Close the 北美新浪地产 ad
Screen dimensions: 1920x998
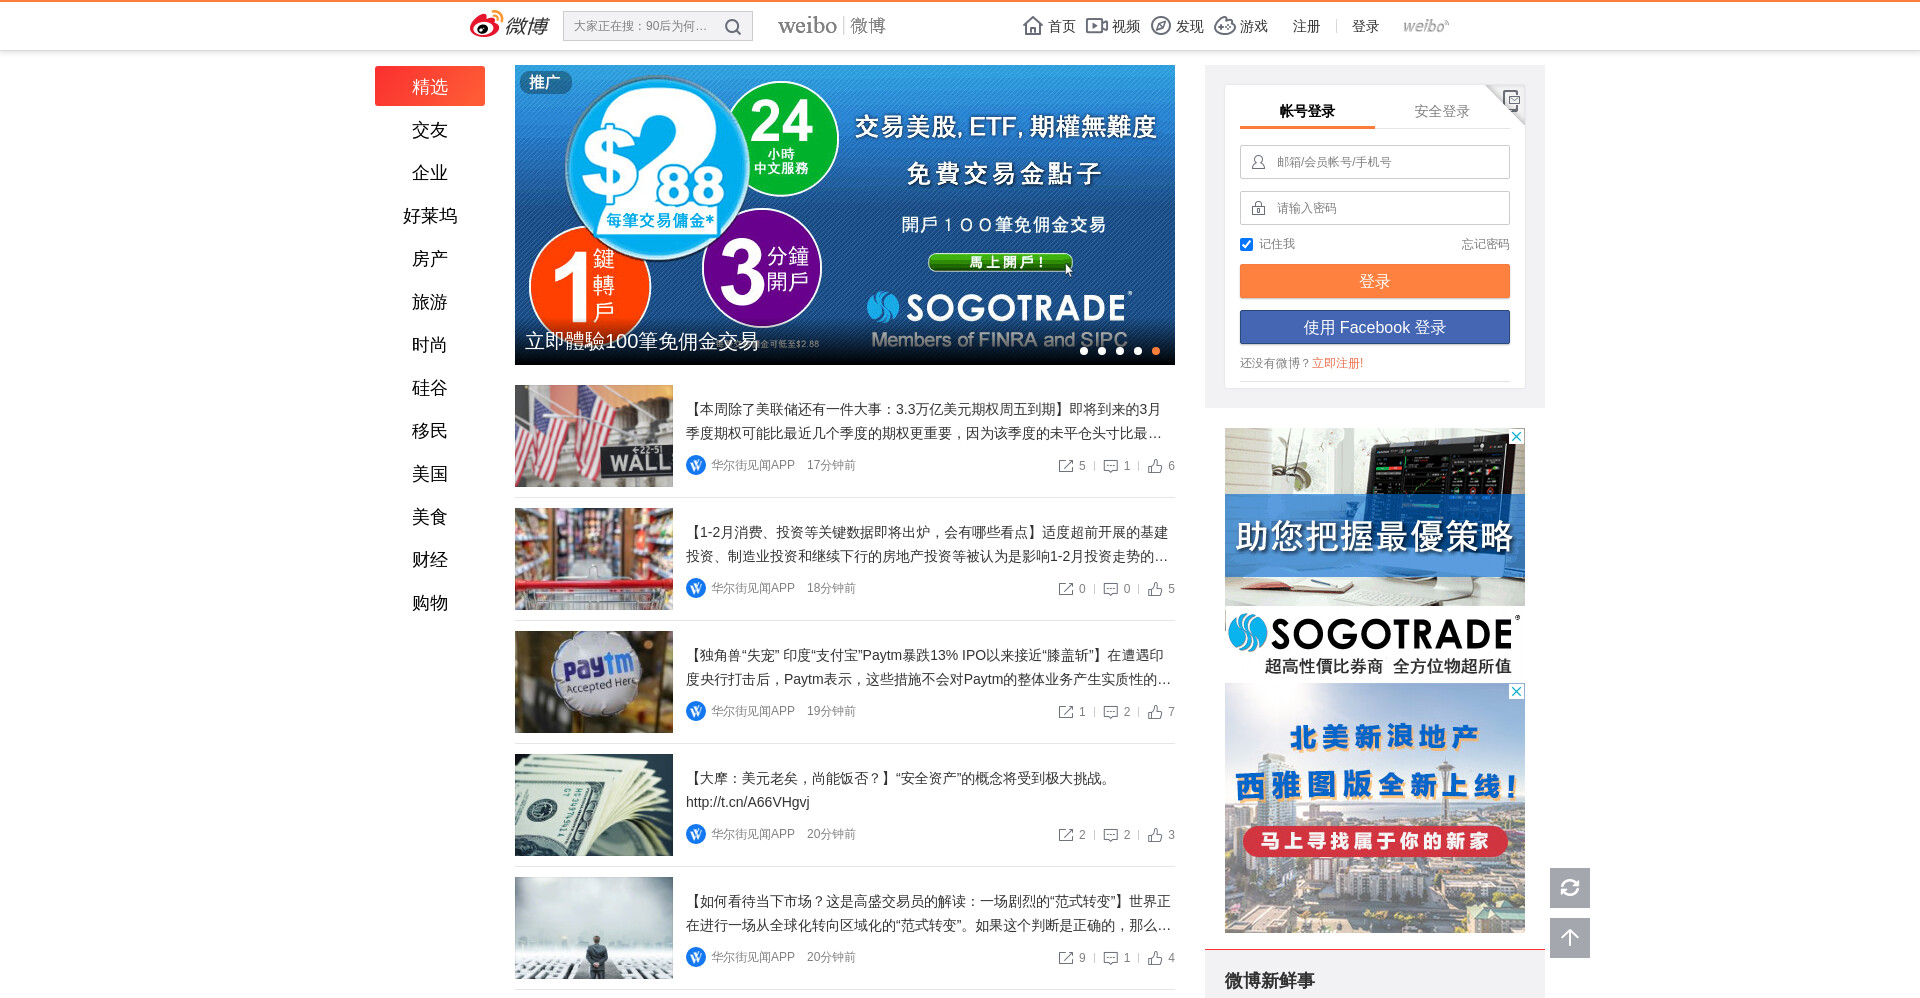[1517, 691]
